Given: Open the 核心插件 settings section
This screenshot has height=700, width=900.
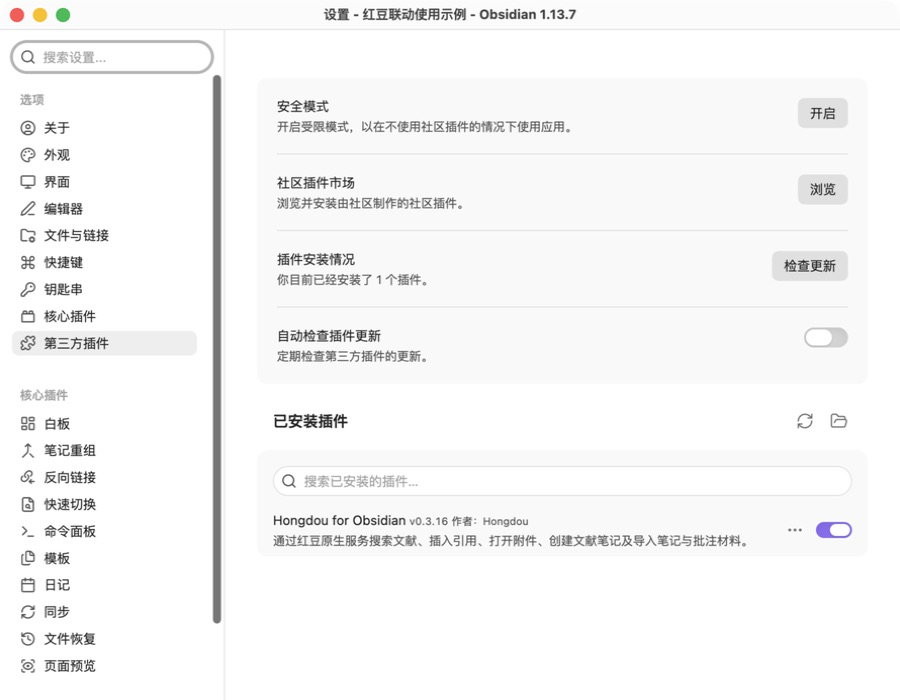Looking at the screenshot, I should point(104,317).
